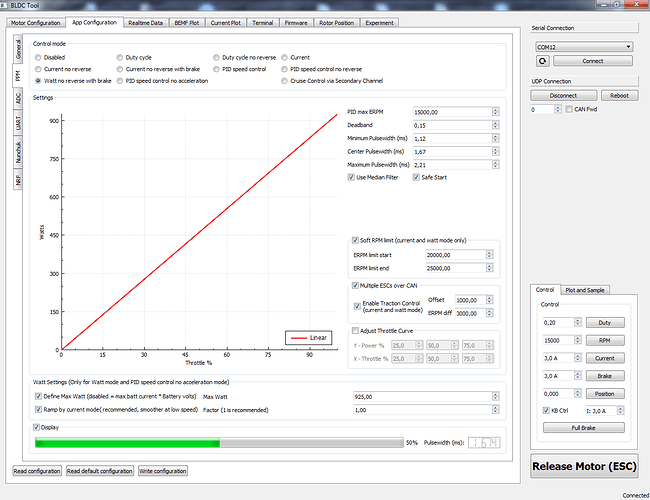Toggle Use Median Filter checkbox

pyautogui.click(x=351, y=177)
